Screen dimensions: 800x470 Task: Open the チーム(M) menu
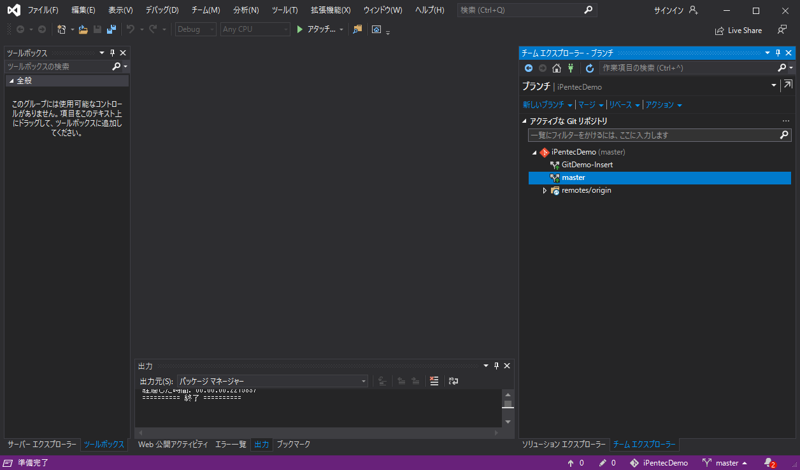pyautogui.click(x=206, y=10)
